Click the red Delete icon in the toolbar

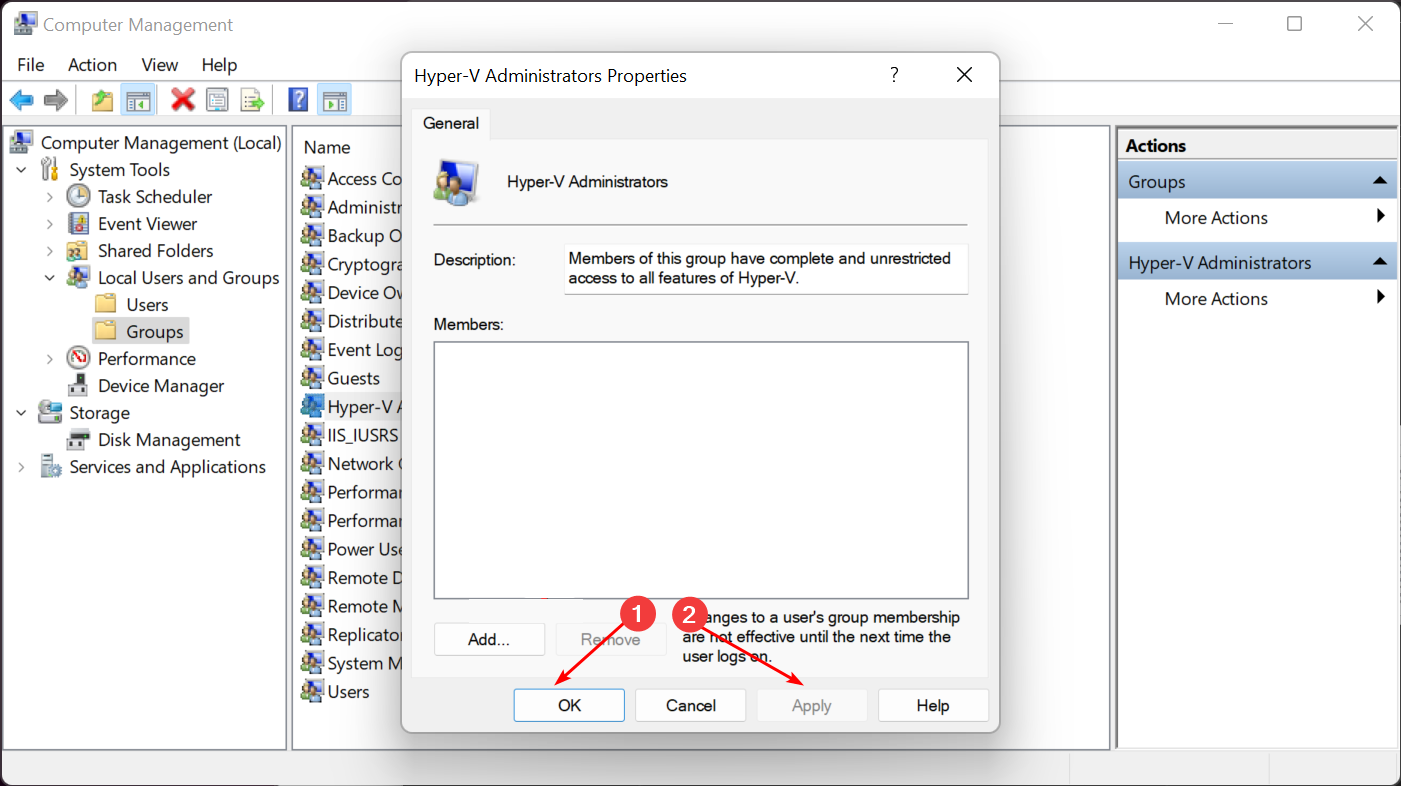(183, 100)
